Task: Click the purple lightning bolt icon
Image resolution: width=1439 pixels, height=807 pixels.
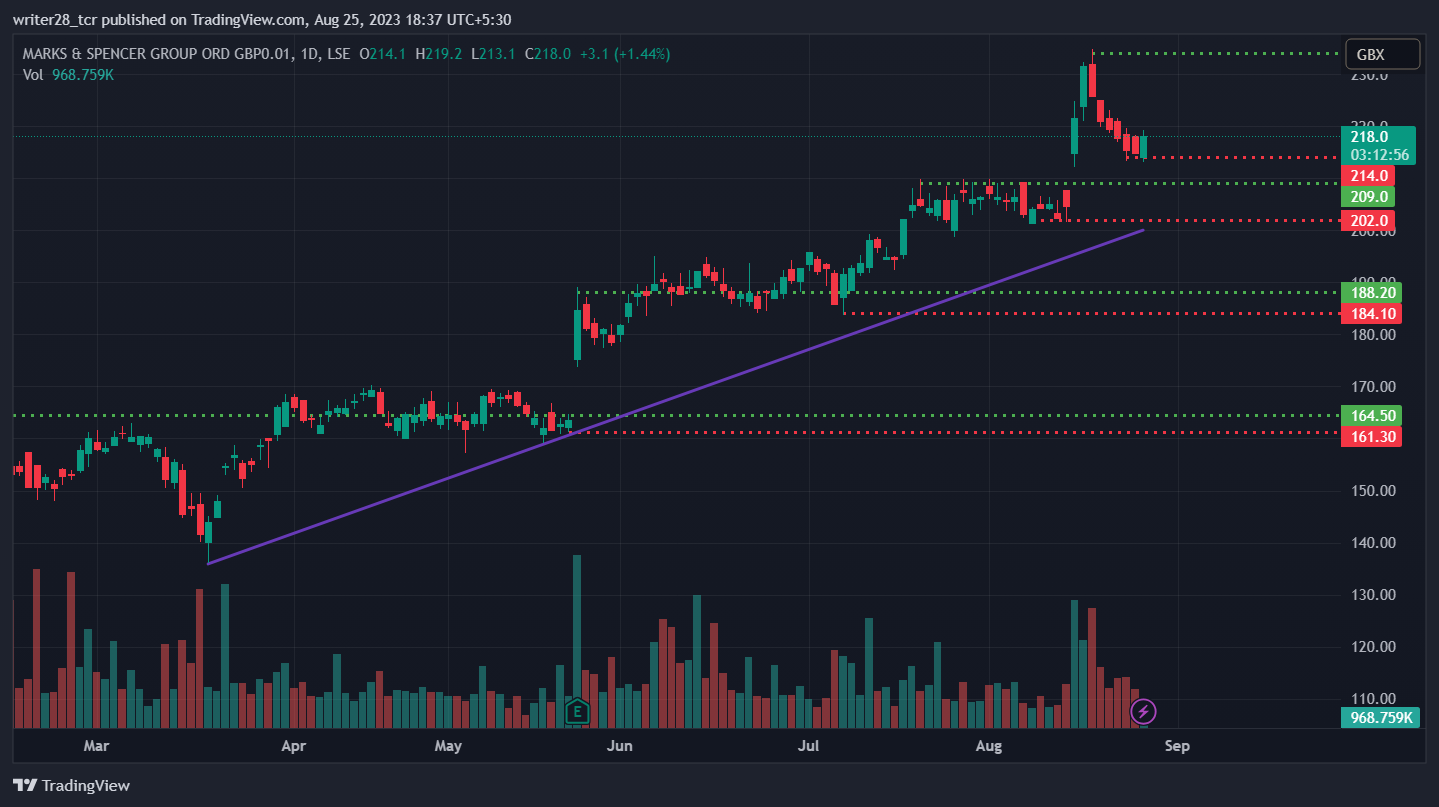Action: pos(1144,712)
